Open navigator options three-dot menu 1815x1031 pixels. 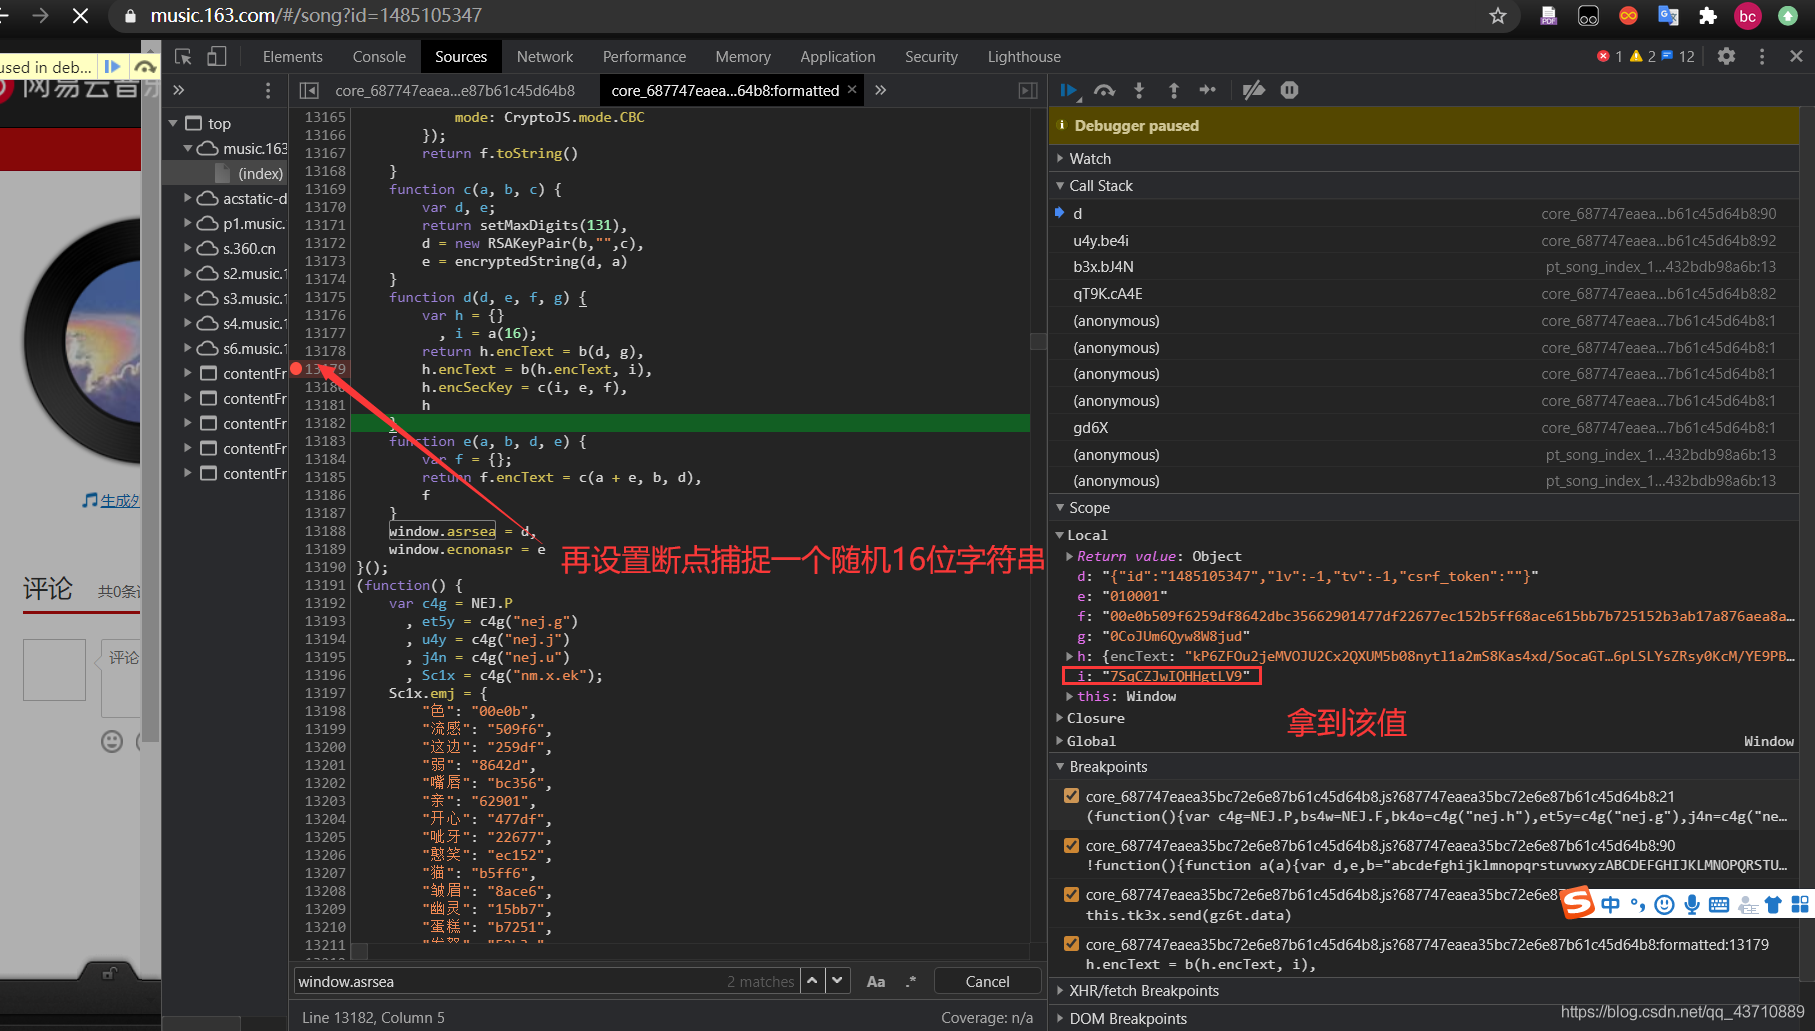pyautogui.click(x=268, y=90)
